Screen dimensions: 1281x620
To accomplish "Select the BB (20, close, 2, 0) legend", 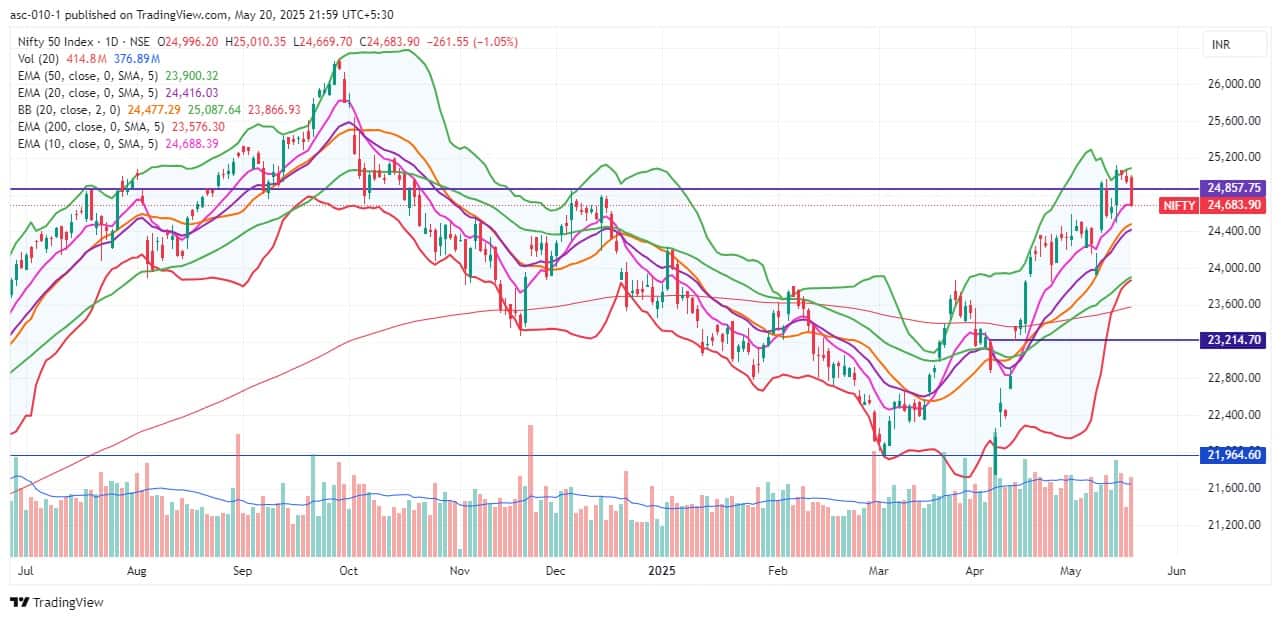I will coord(71,110).
